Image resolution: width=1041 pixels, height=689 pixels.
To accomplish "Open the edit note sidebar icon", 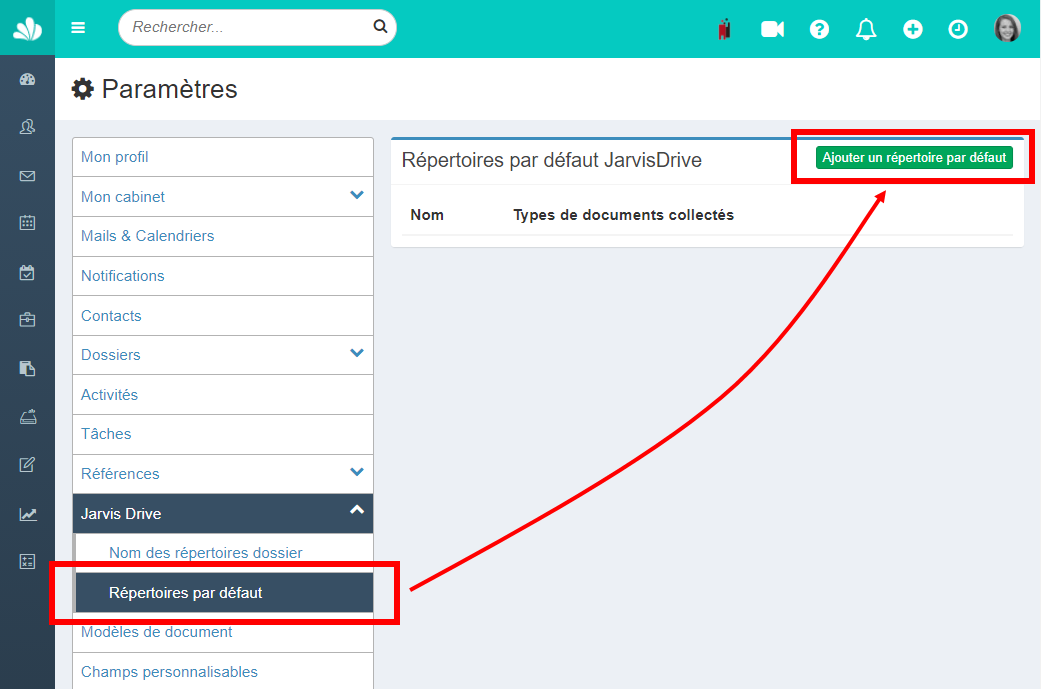I will click(x=27, y=465).
